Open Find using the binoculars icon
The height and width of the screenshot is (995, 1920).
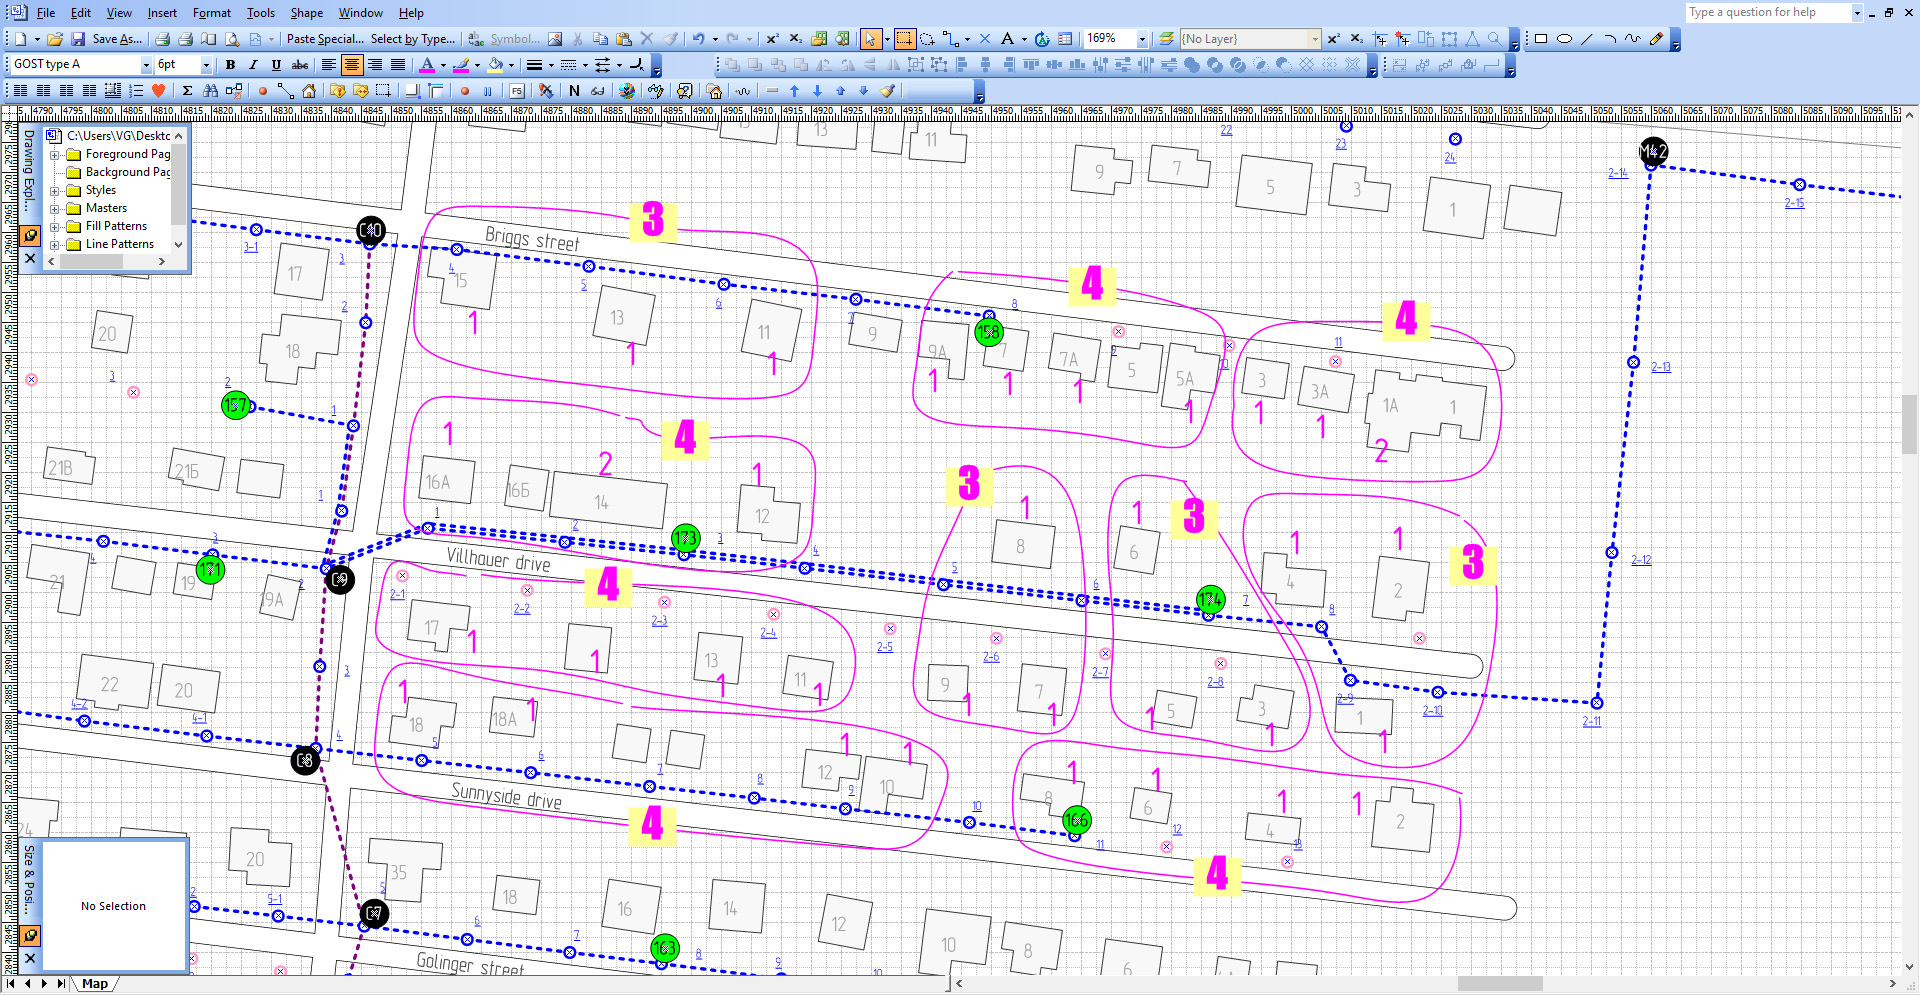point(211,89)
